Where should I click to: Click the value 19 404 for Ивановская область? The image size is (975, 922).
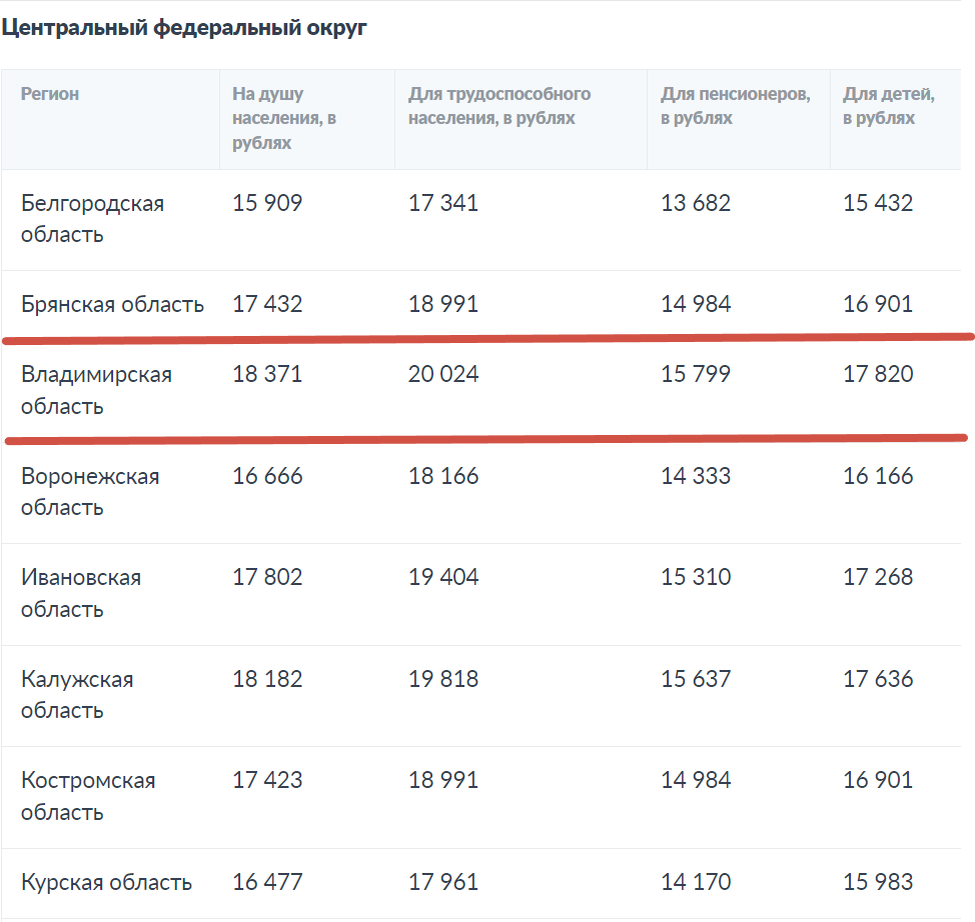tap(443, 577)
